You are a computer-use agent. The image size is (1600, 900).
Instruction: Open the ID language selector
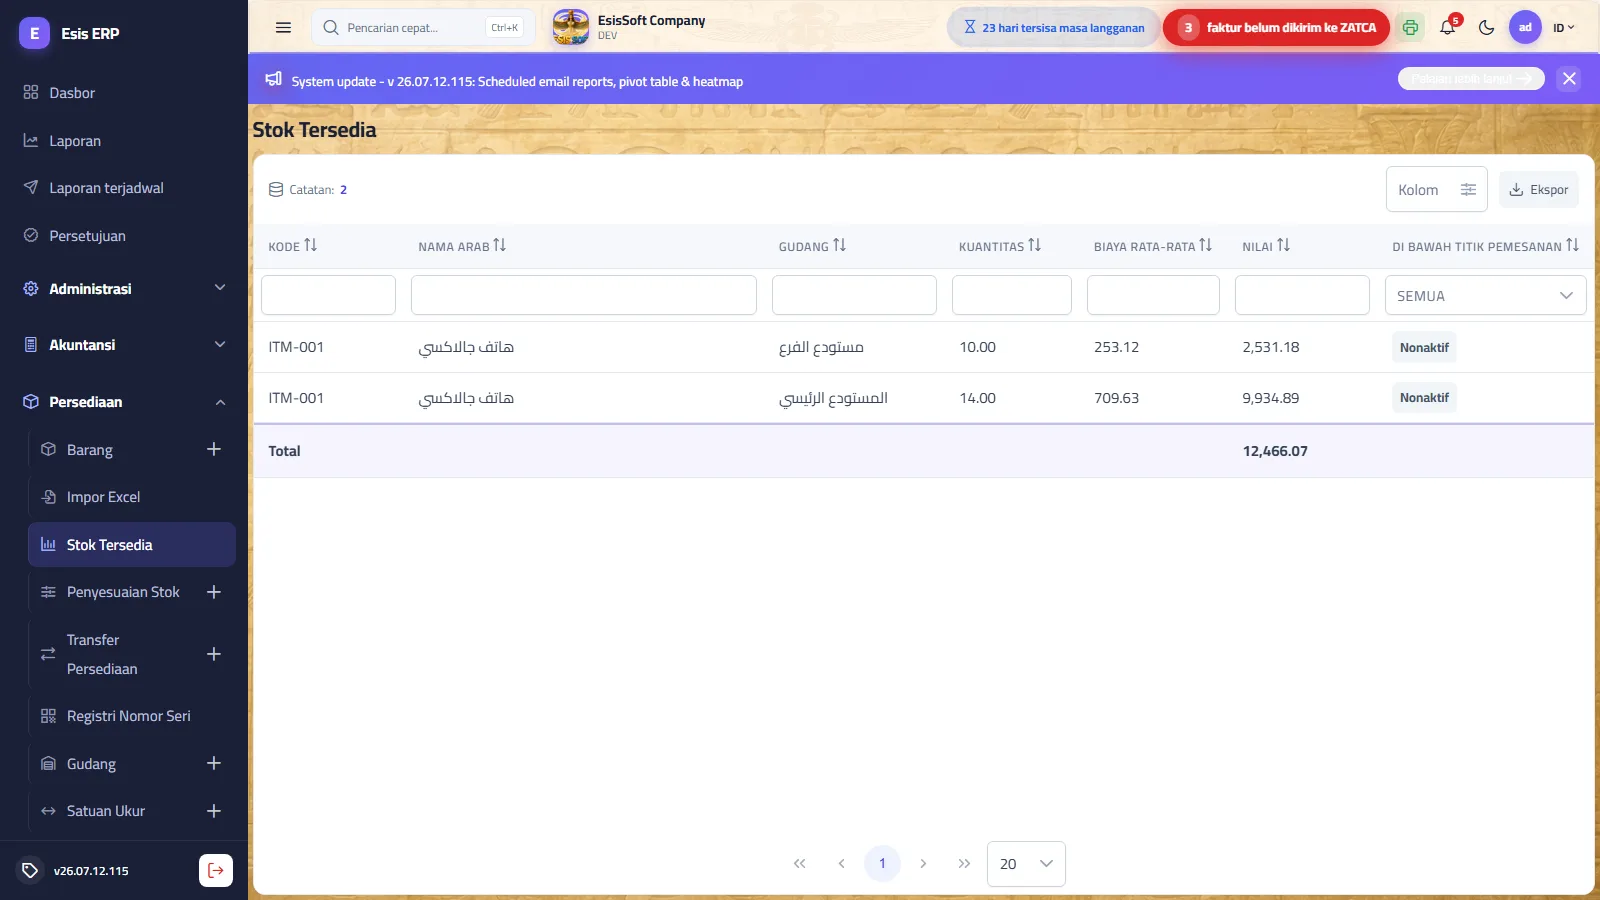pyautogui.click(x=1563, y=28)
